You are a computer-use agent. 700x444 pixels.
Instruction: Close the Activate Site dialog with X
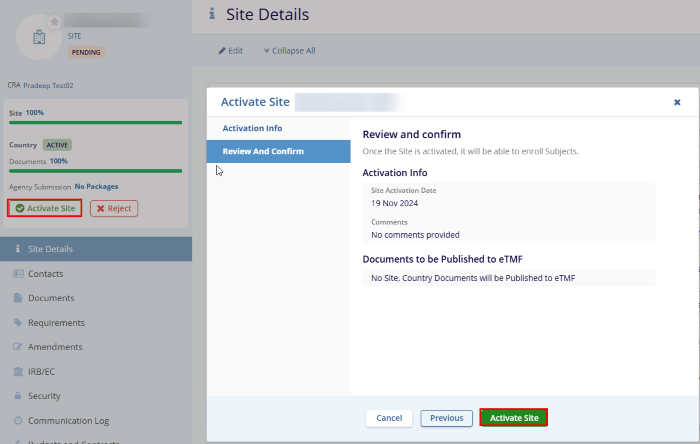point(677,102)
